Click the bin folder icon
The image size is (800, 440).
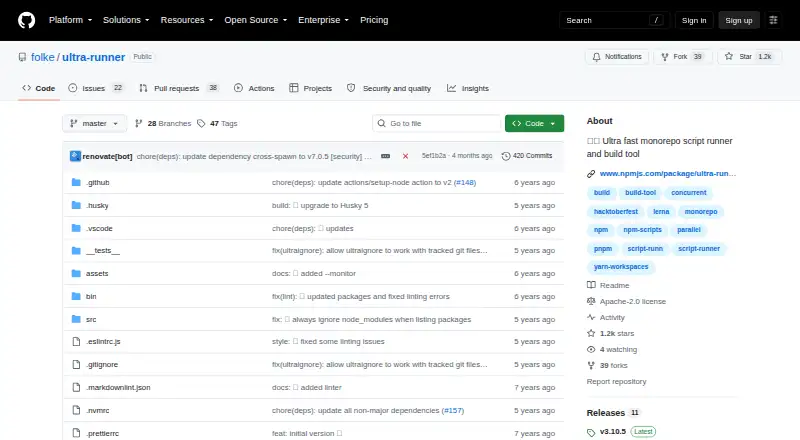(76, 297)
